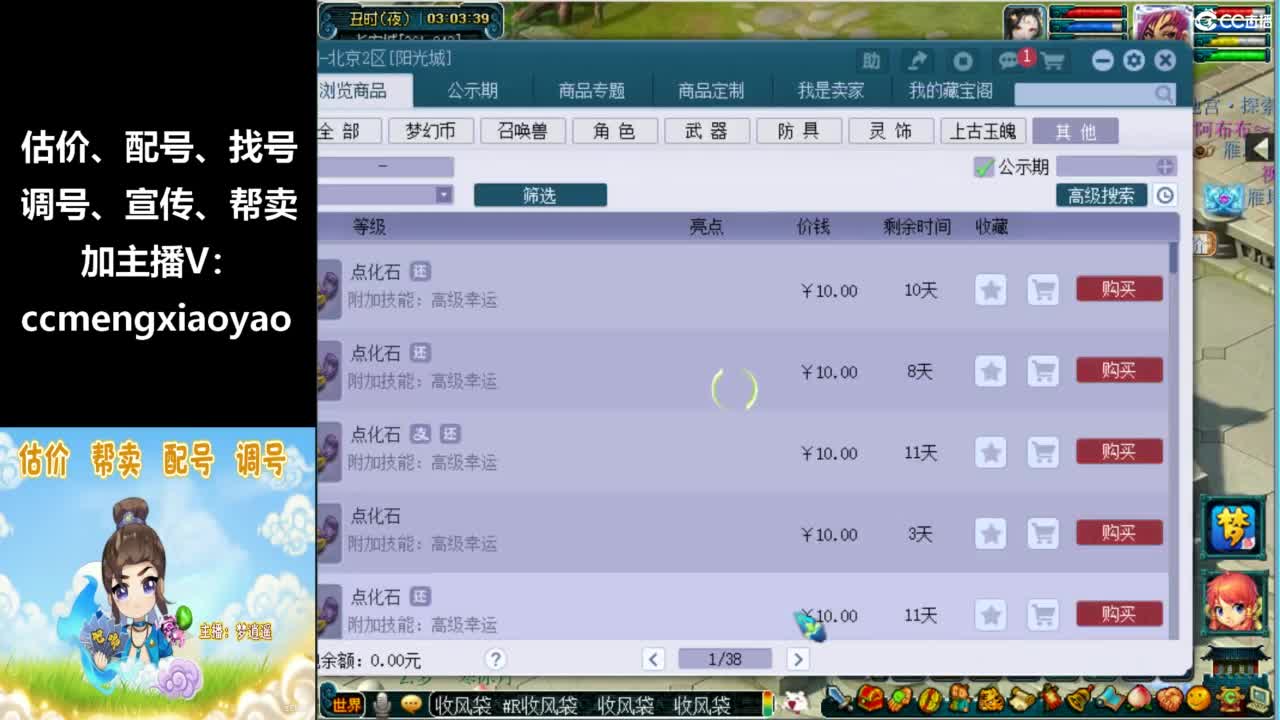Screen dimensions: 1280x720
Task: Open the messages chat bubble with badge
Action: pyautogui.click(x=1010, y=61)
